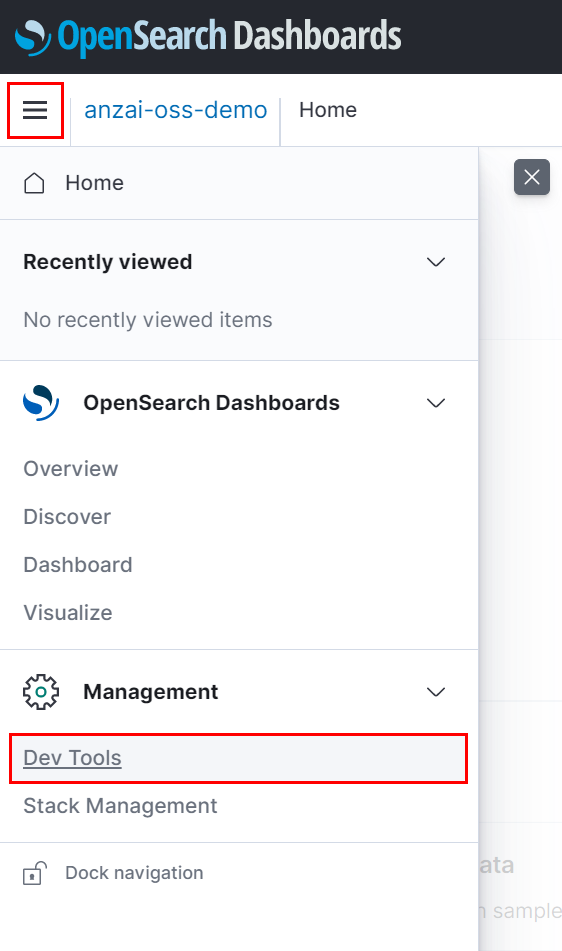The width and height of the screenshot is (562, 951).
Task: Click the Dock navigation lock icon
Action: (35, 873)
